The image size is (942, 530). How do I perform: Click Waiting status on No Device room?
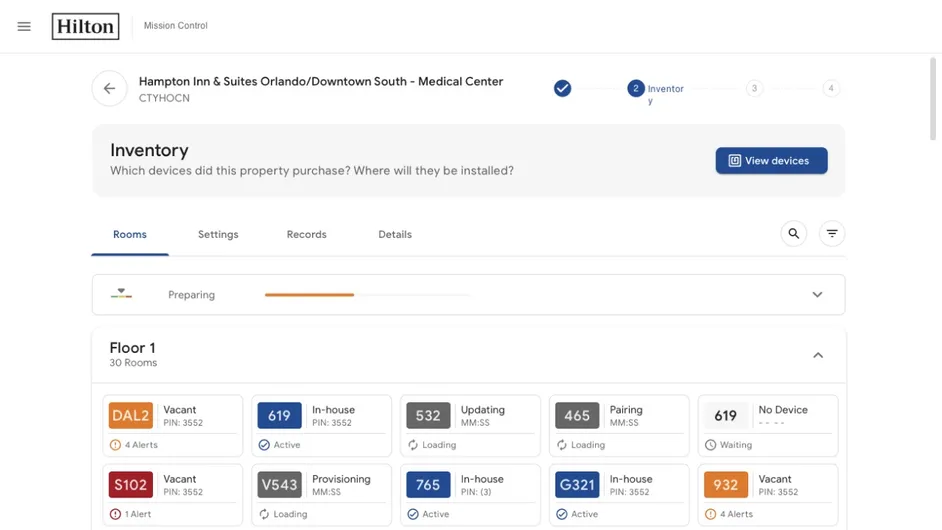tap(728, 445)
